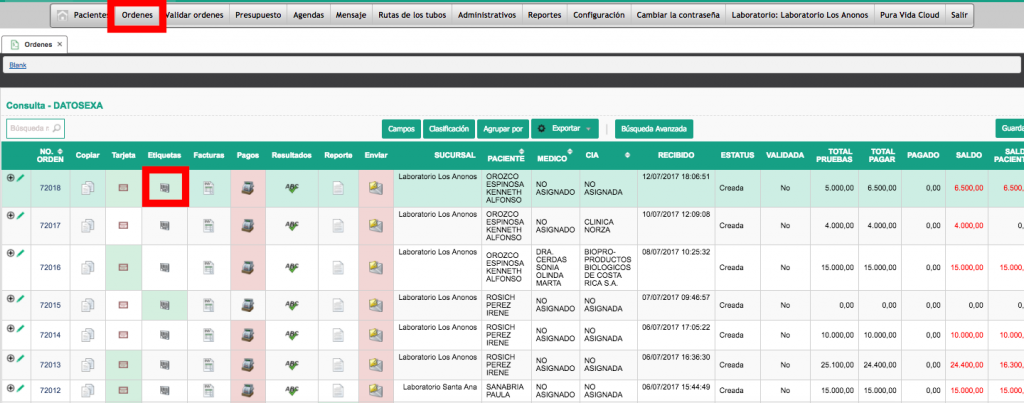Click the Copiar icon for order 72017
Screen dimensions: 1024x403
88,226
